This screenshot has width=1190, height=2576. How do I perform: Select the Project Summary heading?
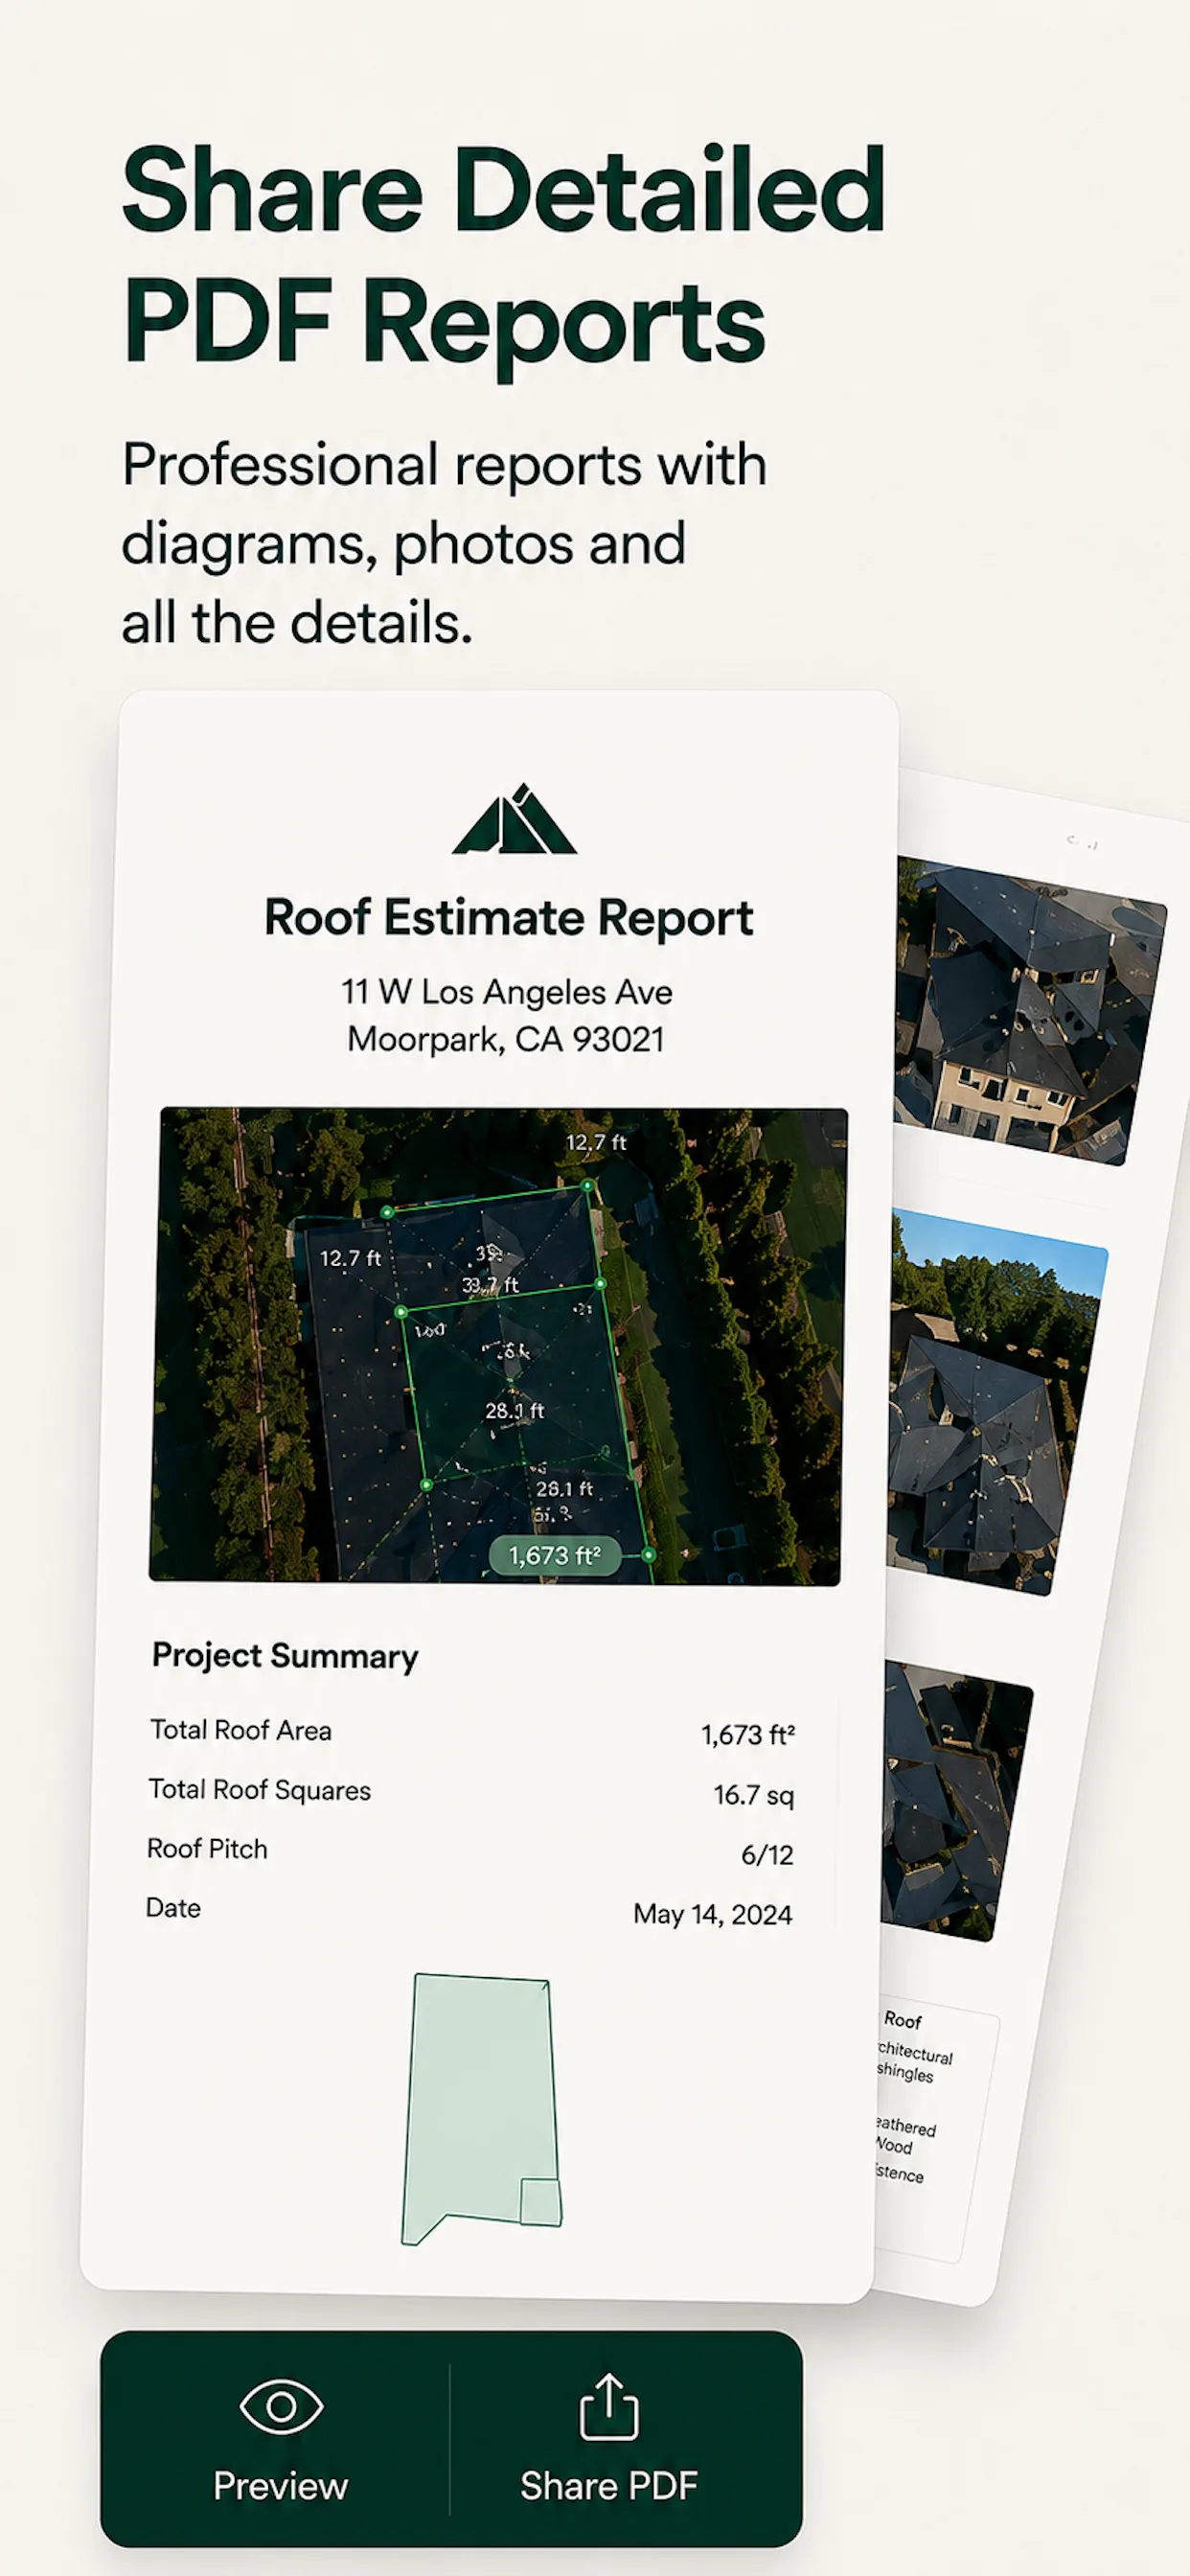coord(285,1656)
